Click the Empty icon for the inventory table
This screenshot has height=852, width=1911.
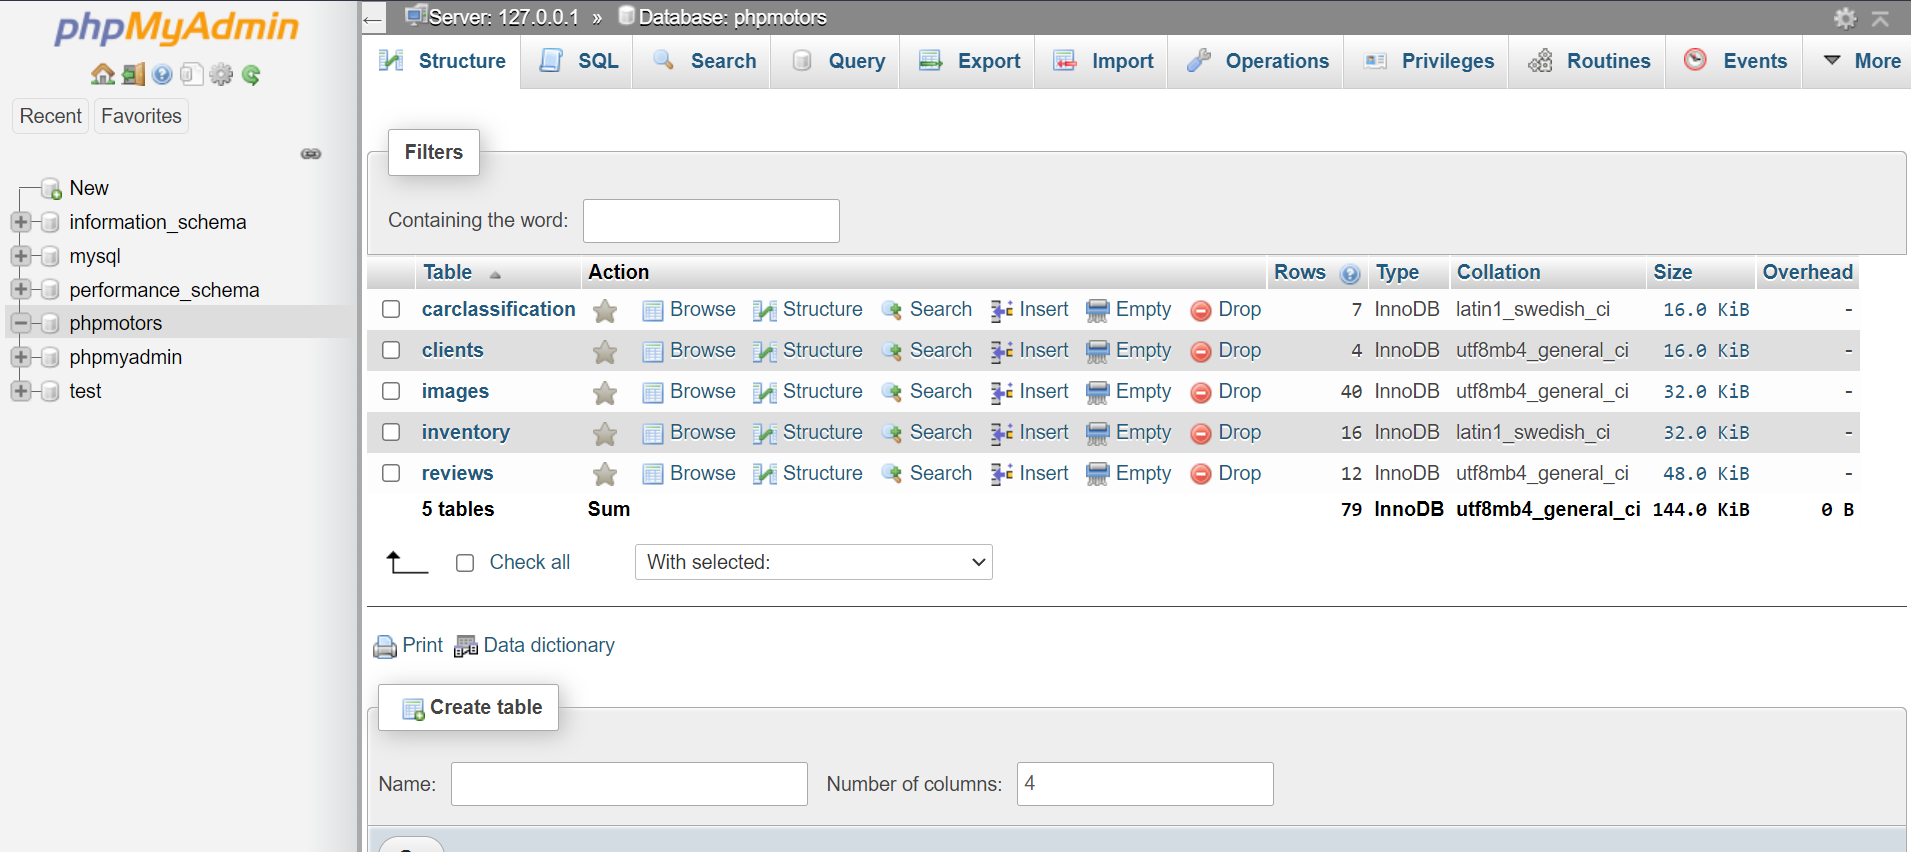[1097, 433]
